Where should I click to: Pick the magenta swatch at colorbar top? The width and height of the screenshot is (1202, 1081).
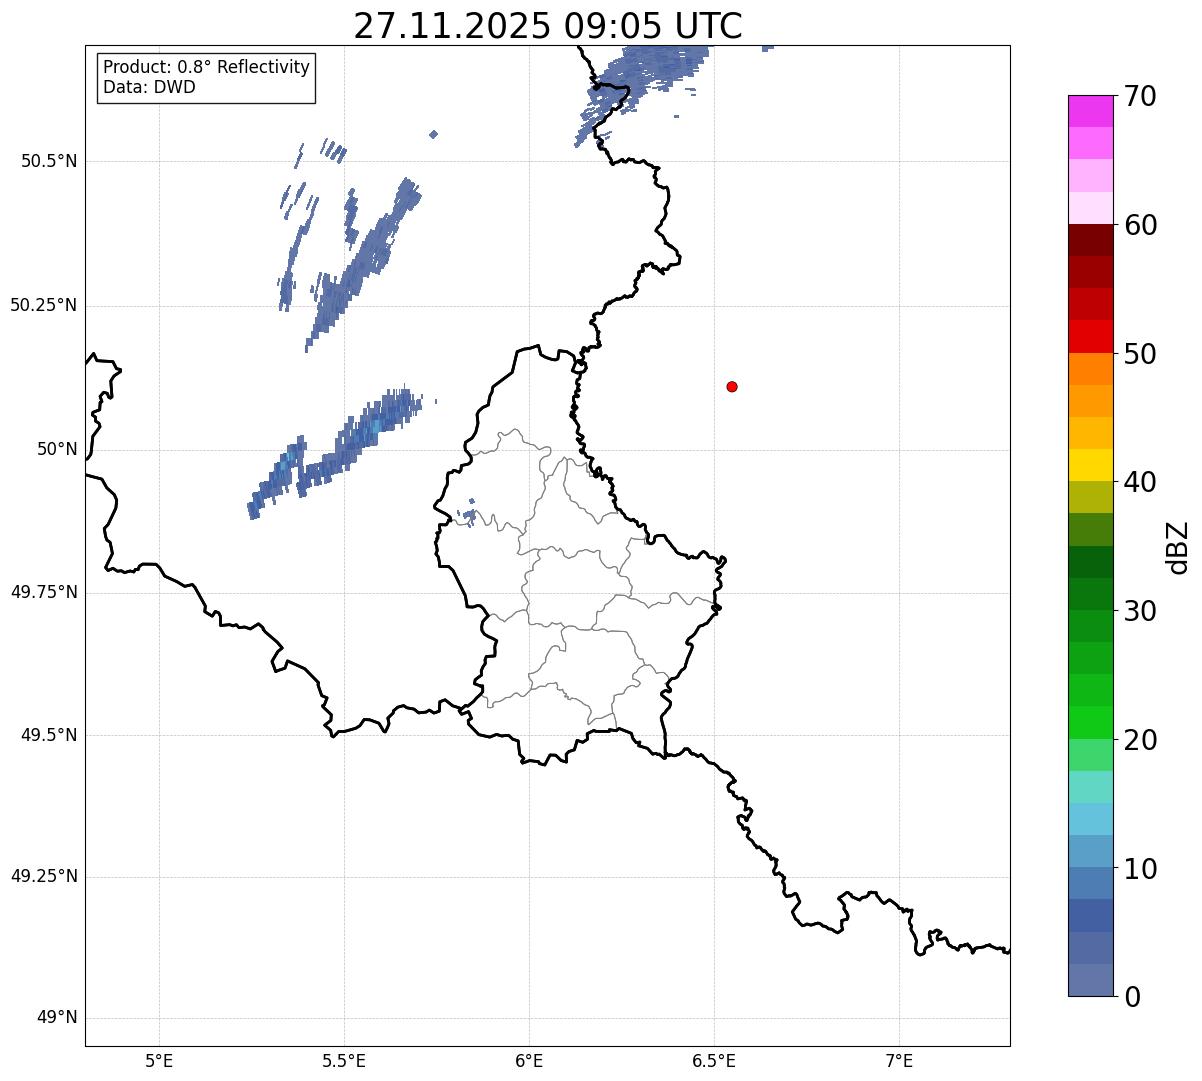(1090, 111)
